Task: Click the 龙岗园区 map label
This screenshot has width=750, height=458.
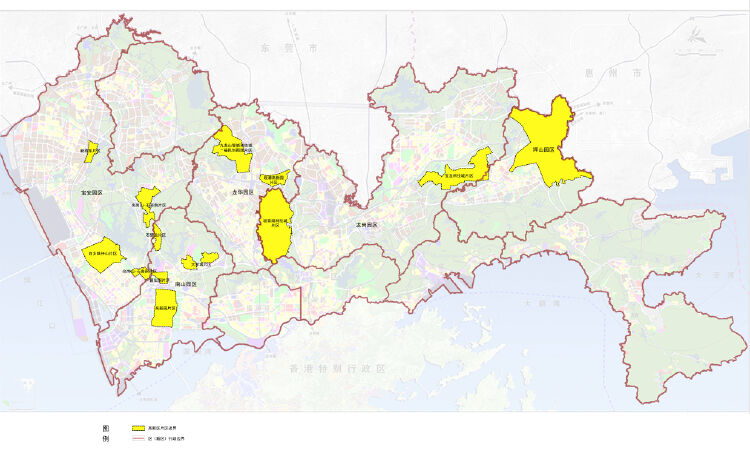Action: coord(367,225)
